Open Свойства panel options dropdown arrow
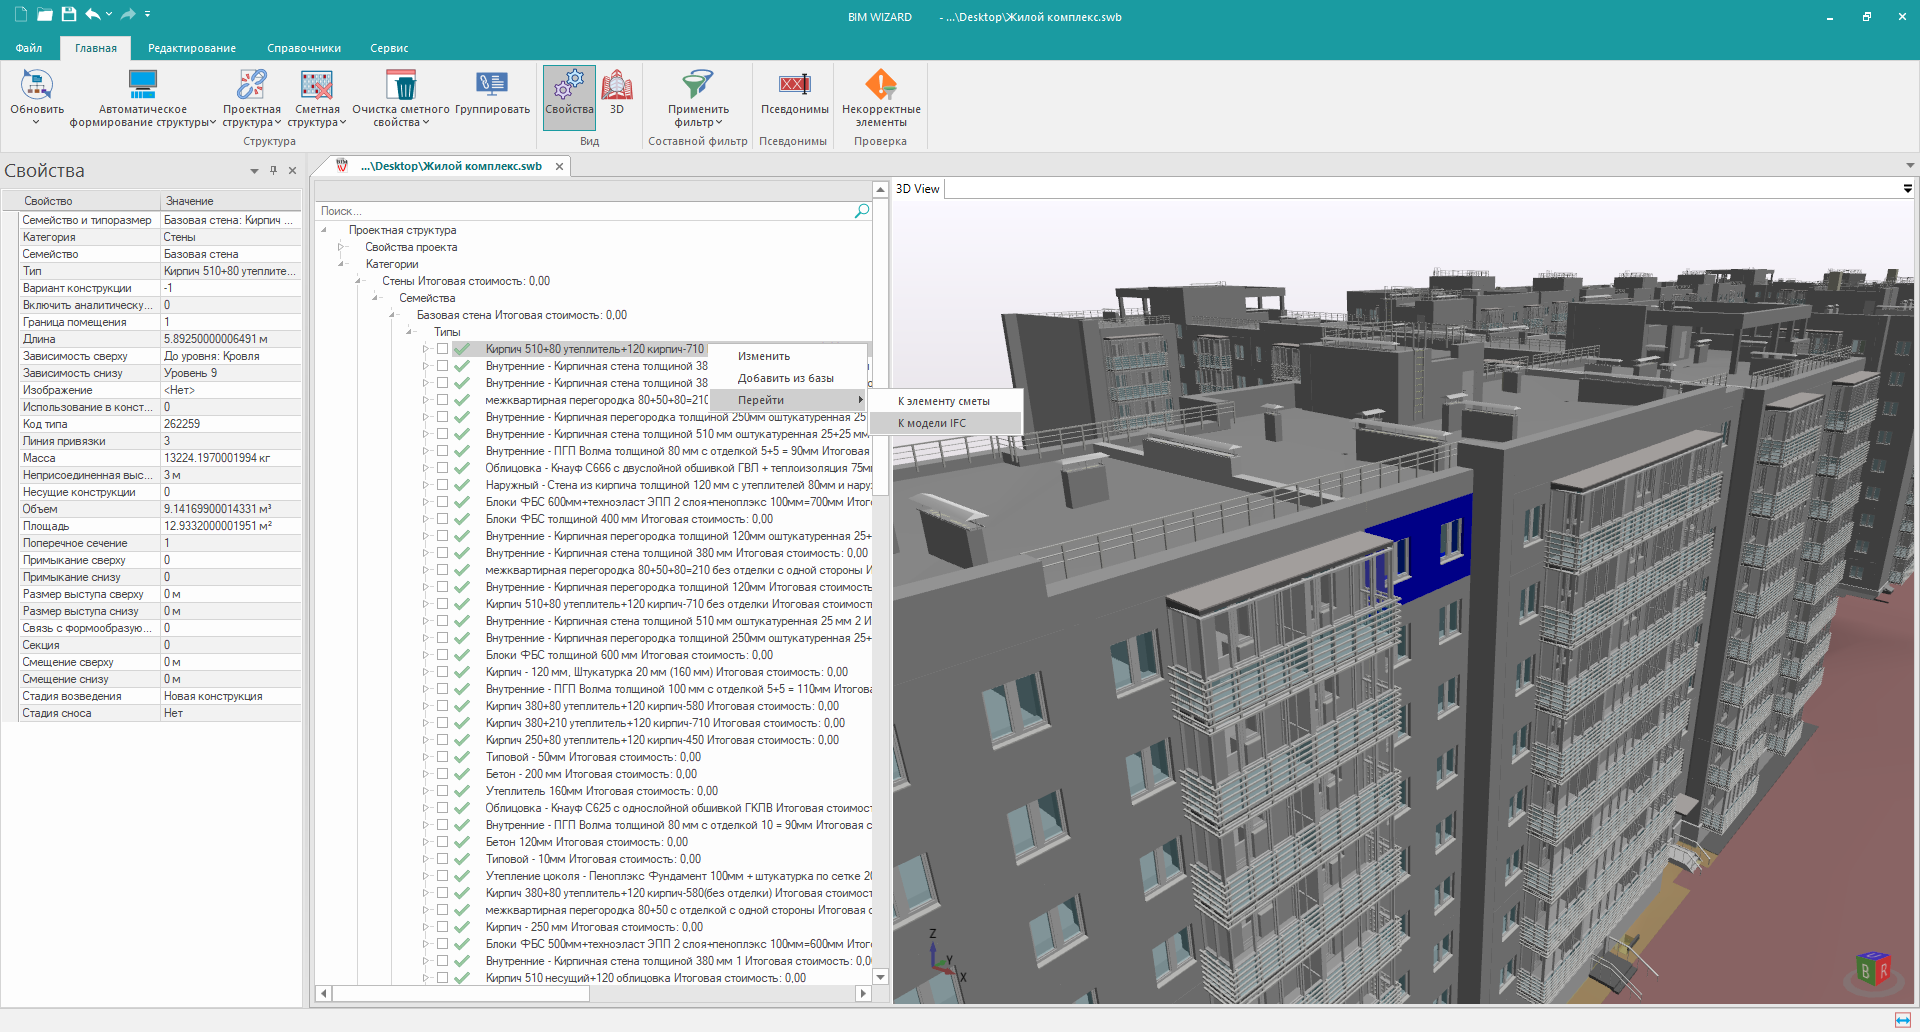The height and width of the screenshot is (1032, 1920). 254,171
